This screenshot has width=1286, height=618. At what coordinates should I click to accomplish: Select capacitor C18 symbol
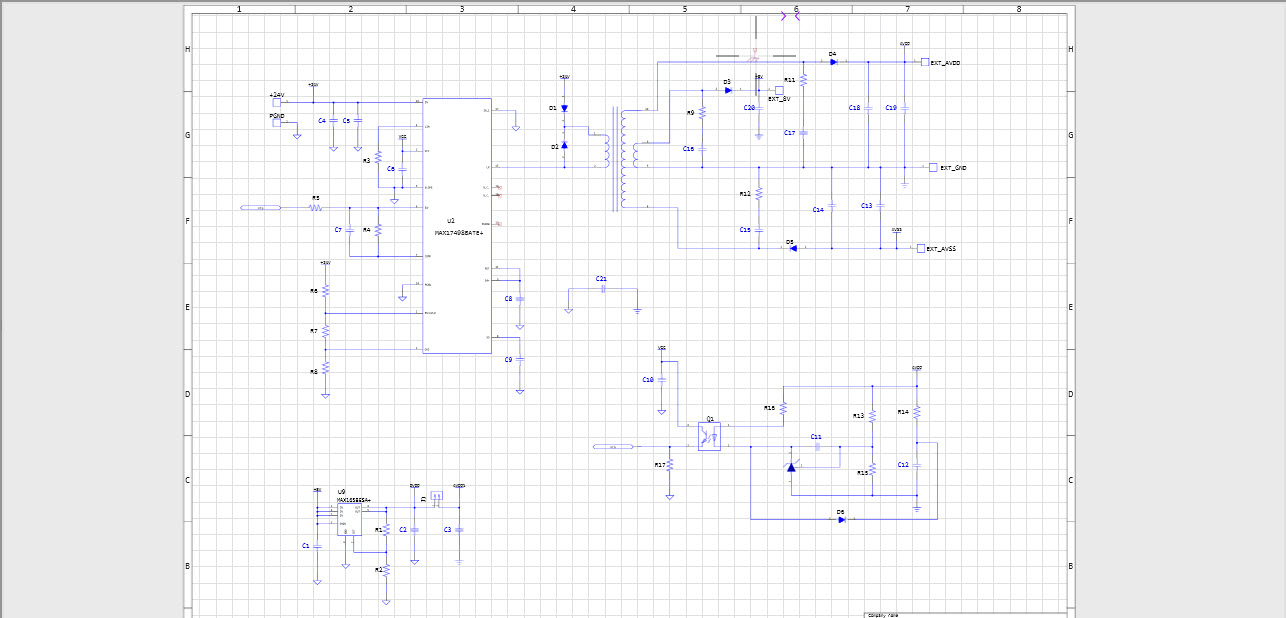(868, 107)
